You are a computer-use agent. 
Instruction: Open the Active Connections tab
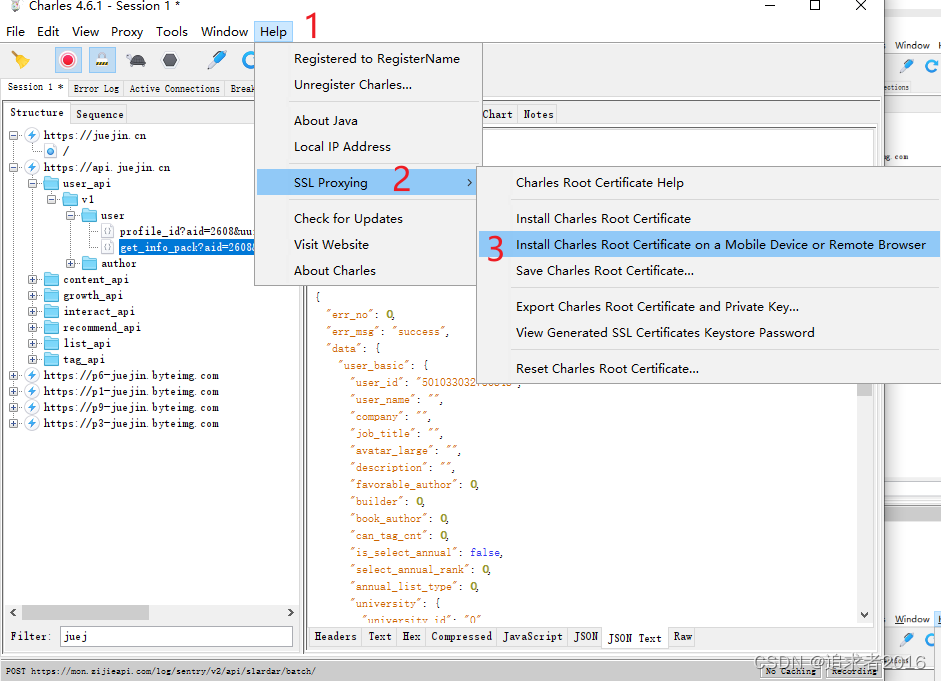[175, 88]
